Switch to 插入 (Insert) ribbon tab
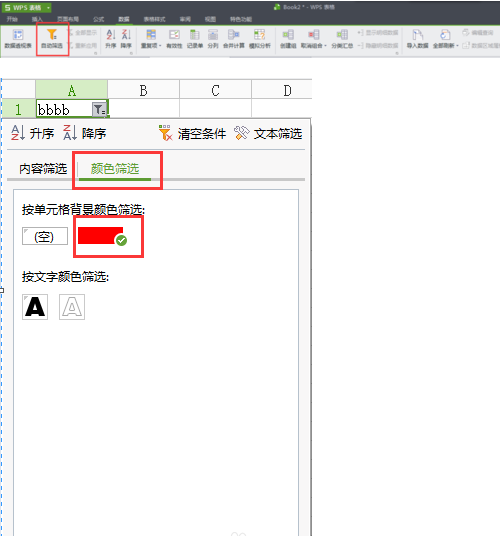 coord(37,19)
